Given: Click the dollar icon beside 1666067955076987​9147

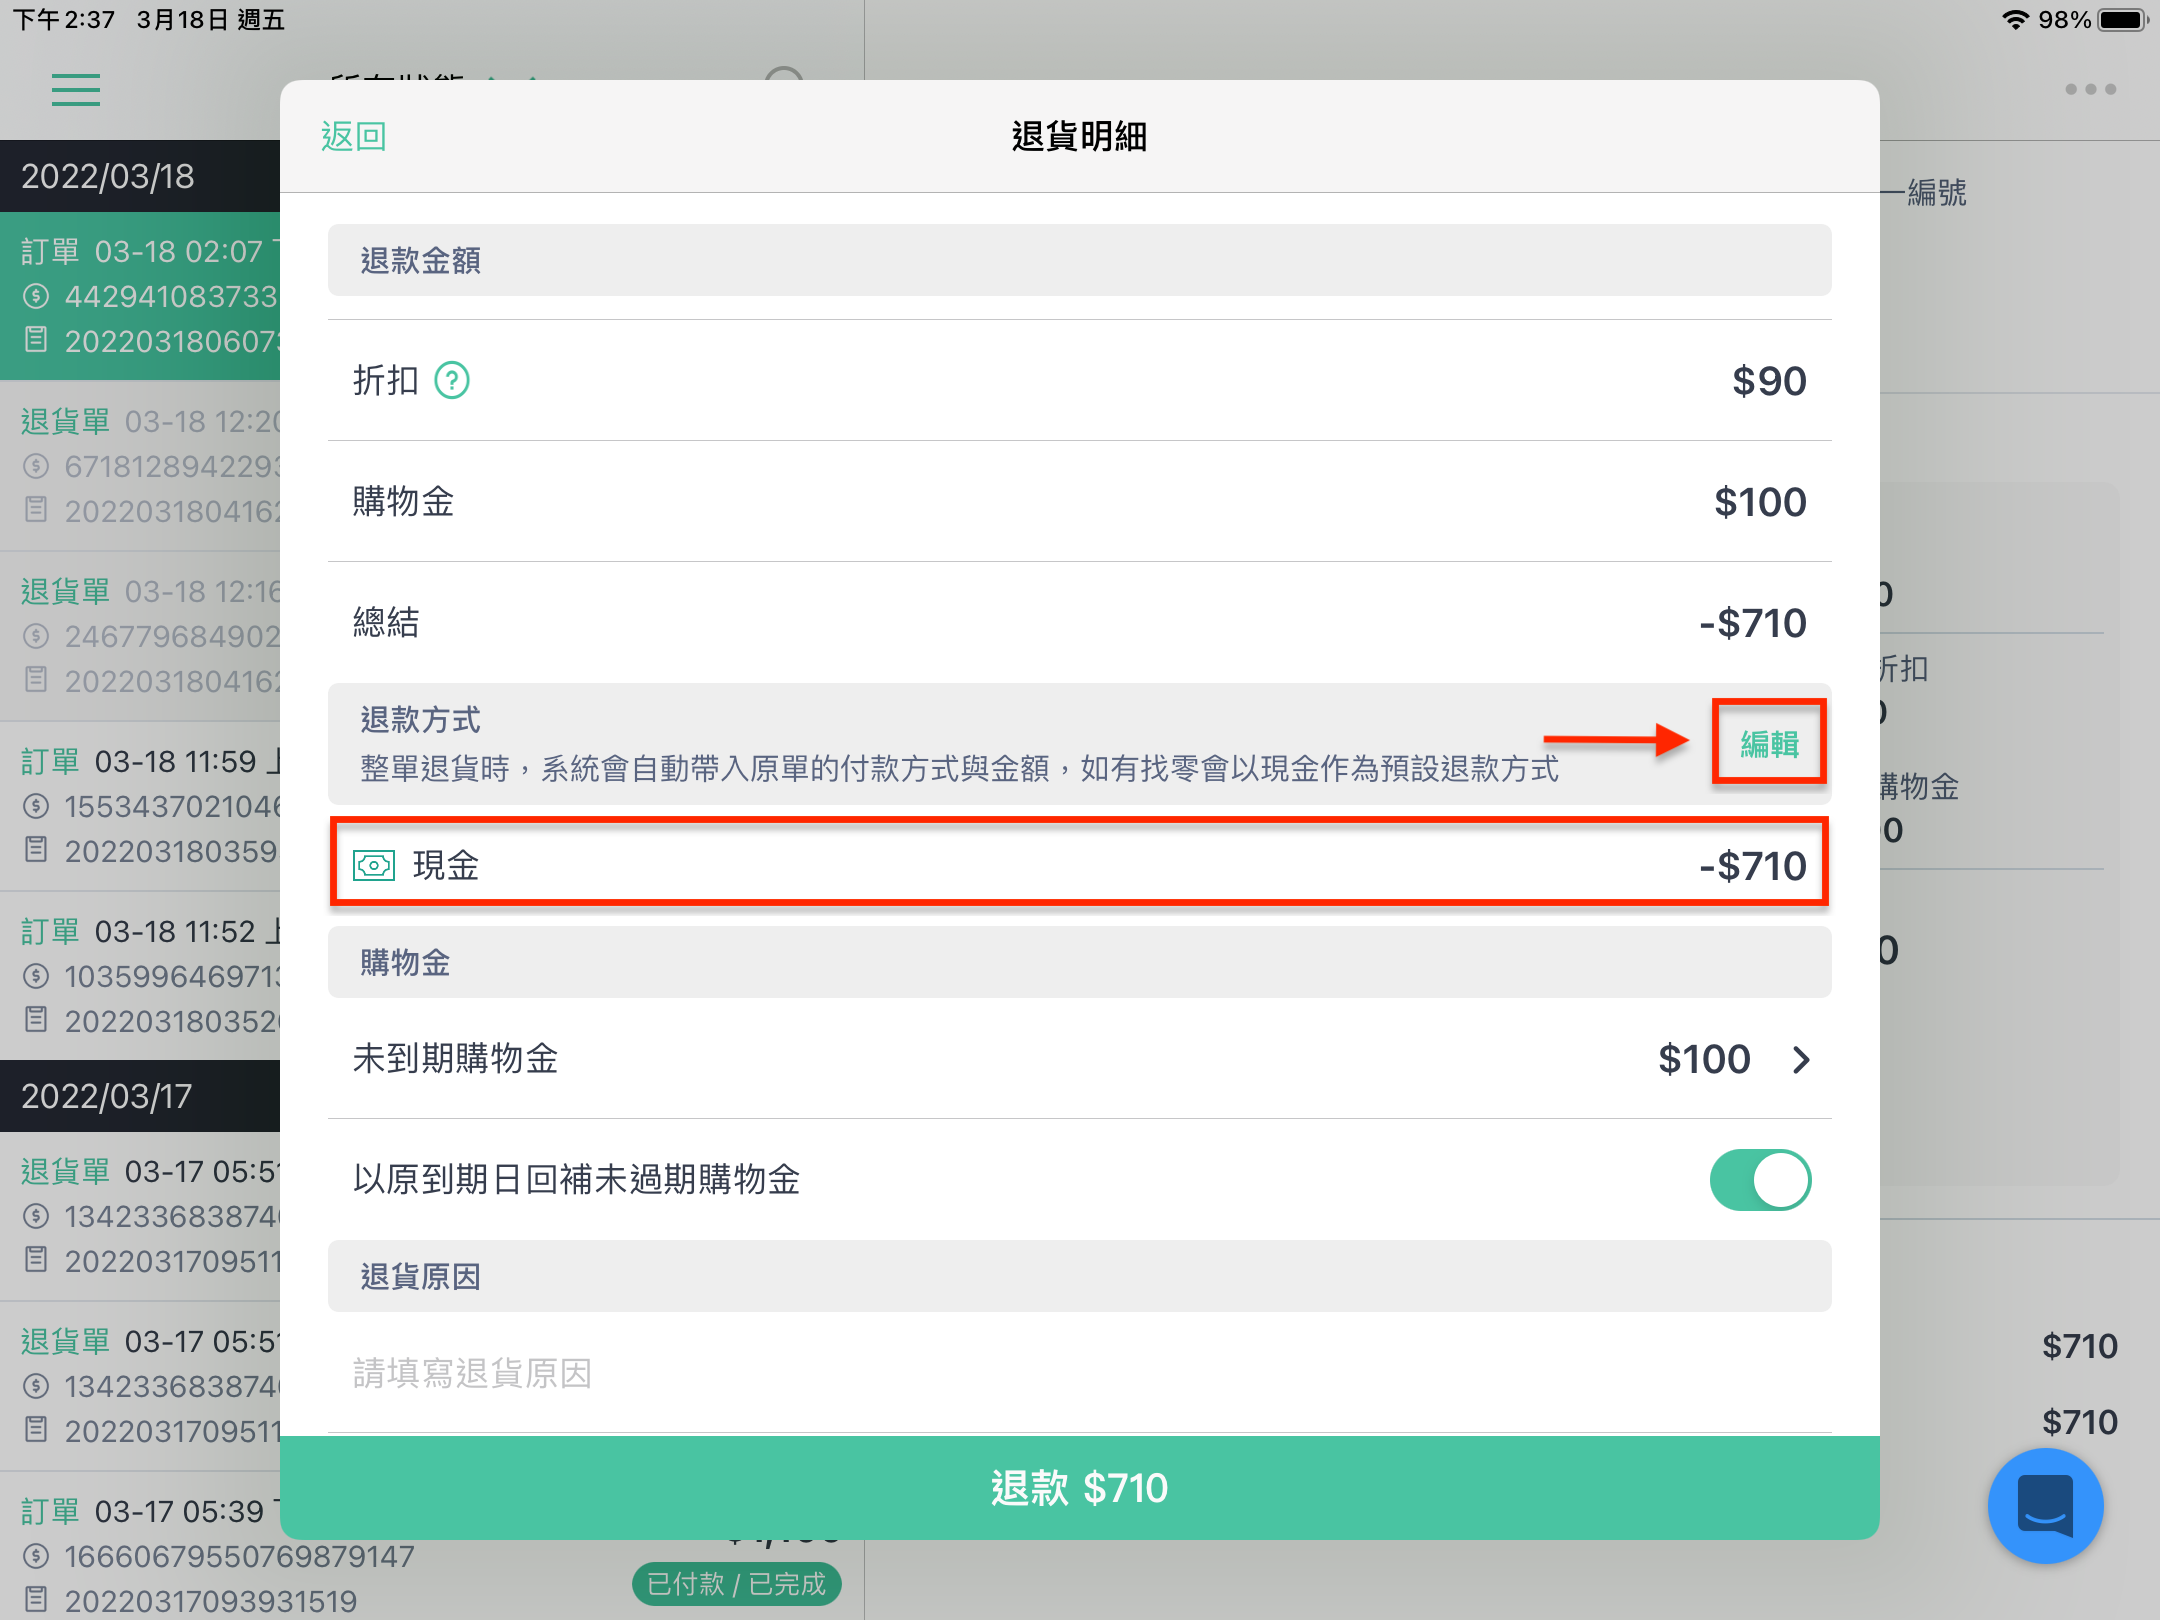Looking at the screenshot, I should tap(36, 1556).
